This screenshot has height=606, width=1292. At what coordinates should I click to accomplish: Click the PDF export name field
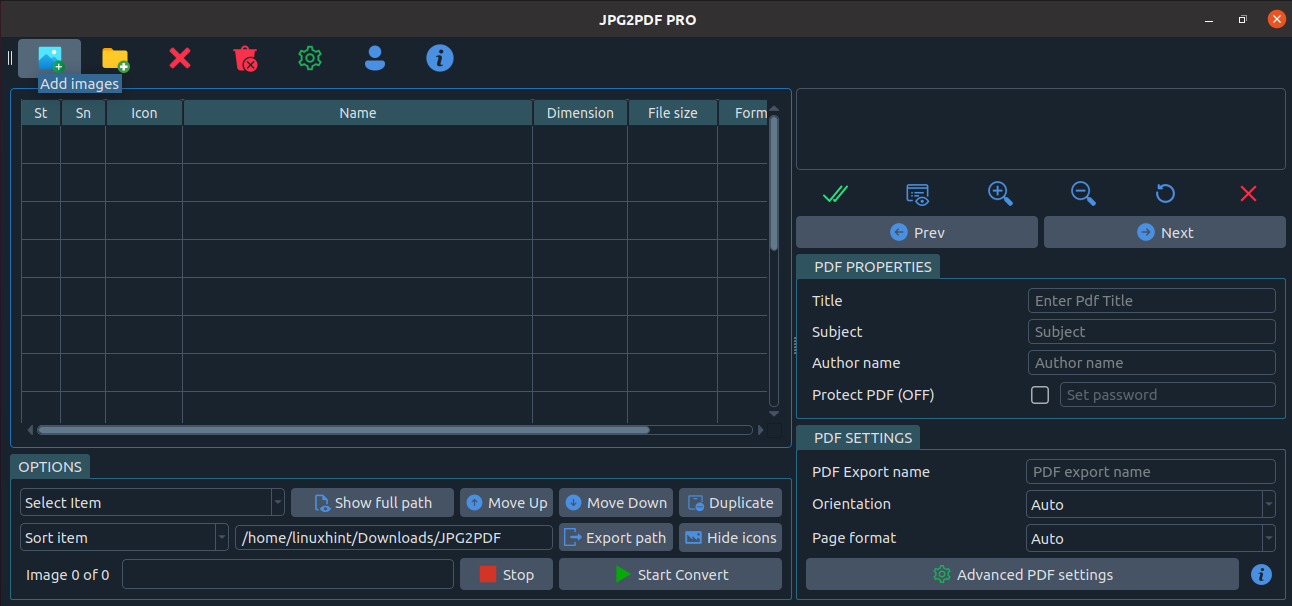(1151, 471)
